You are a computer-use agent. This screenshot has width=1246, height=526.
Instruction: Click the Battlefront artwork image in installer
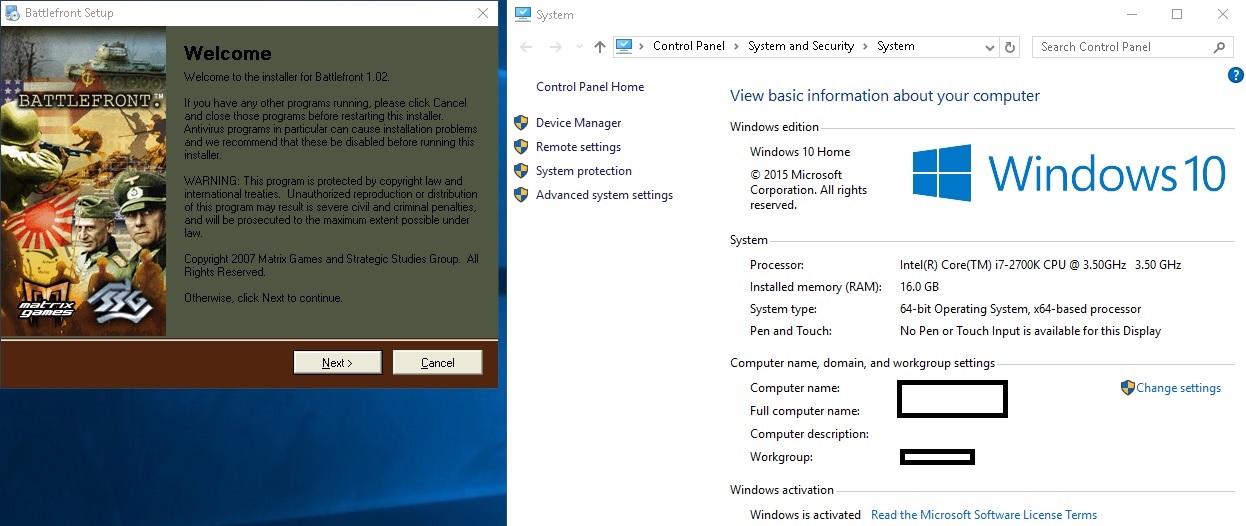[x=84, y=180]
